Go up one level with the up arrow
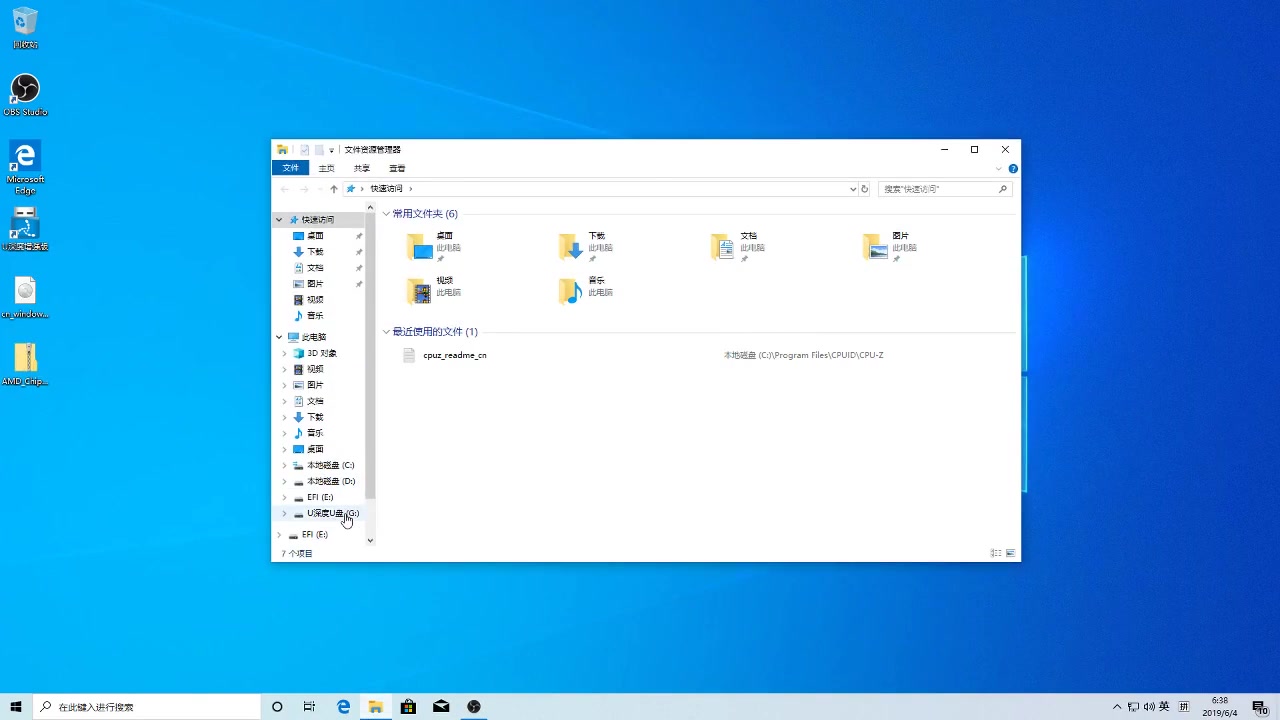Screen dimensions: 1280x720 (x=334, y=189)
